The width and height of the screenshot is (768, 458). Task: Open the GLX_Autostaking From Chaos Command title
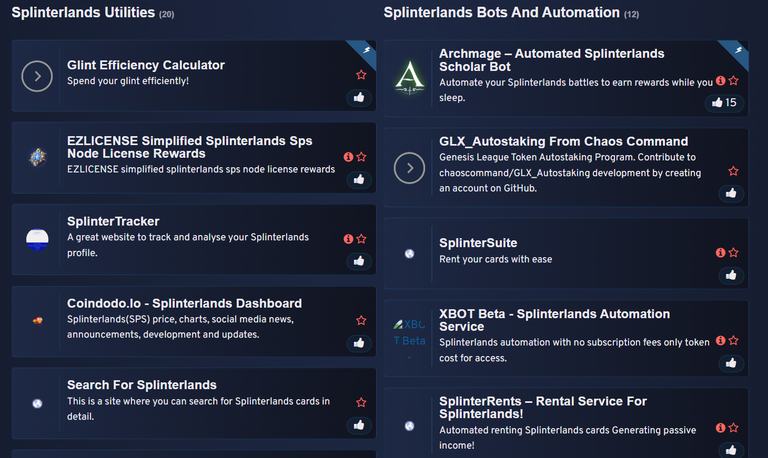[x=563, y=142]
